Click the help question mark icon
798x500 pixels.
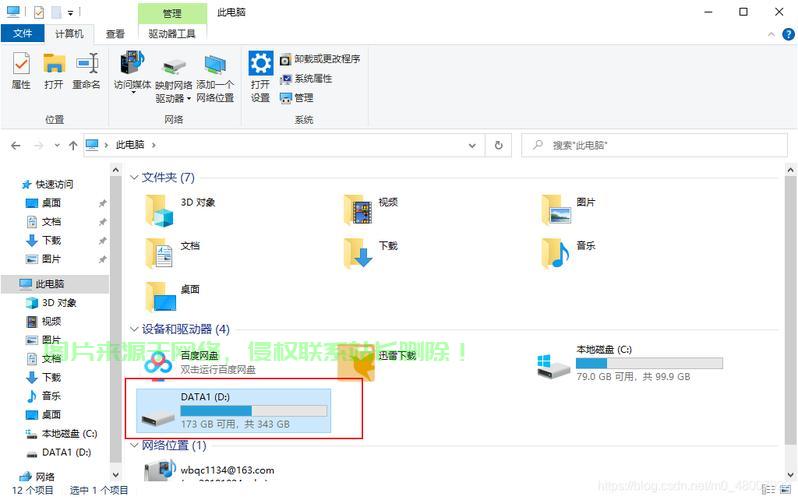click(x=788, y=34)
